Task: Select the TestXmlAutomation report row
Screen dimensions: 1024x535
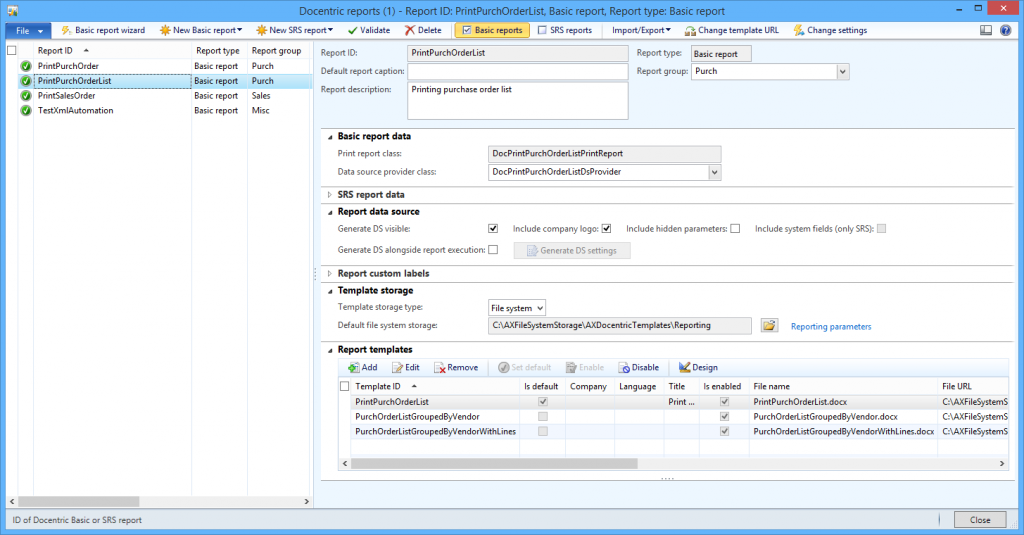Action: tap(159, 110)
